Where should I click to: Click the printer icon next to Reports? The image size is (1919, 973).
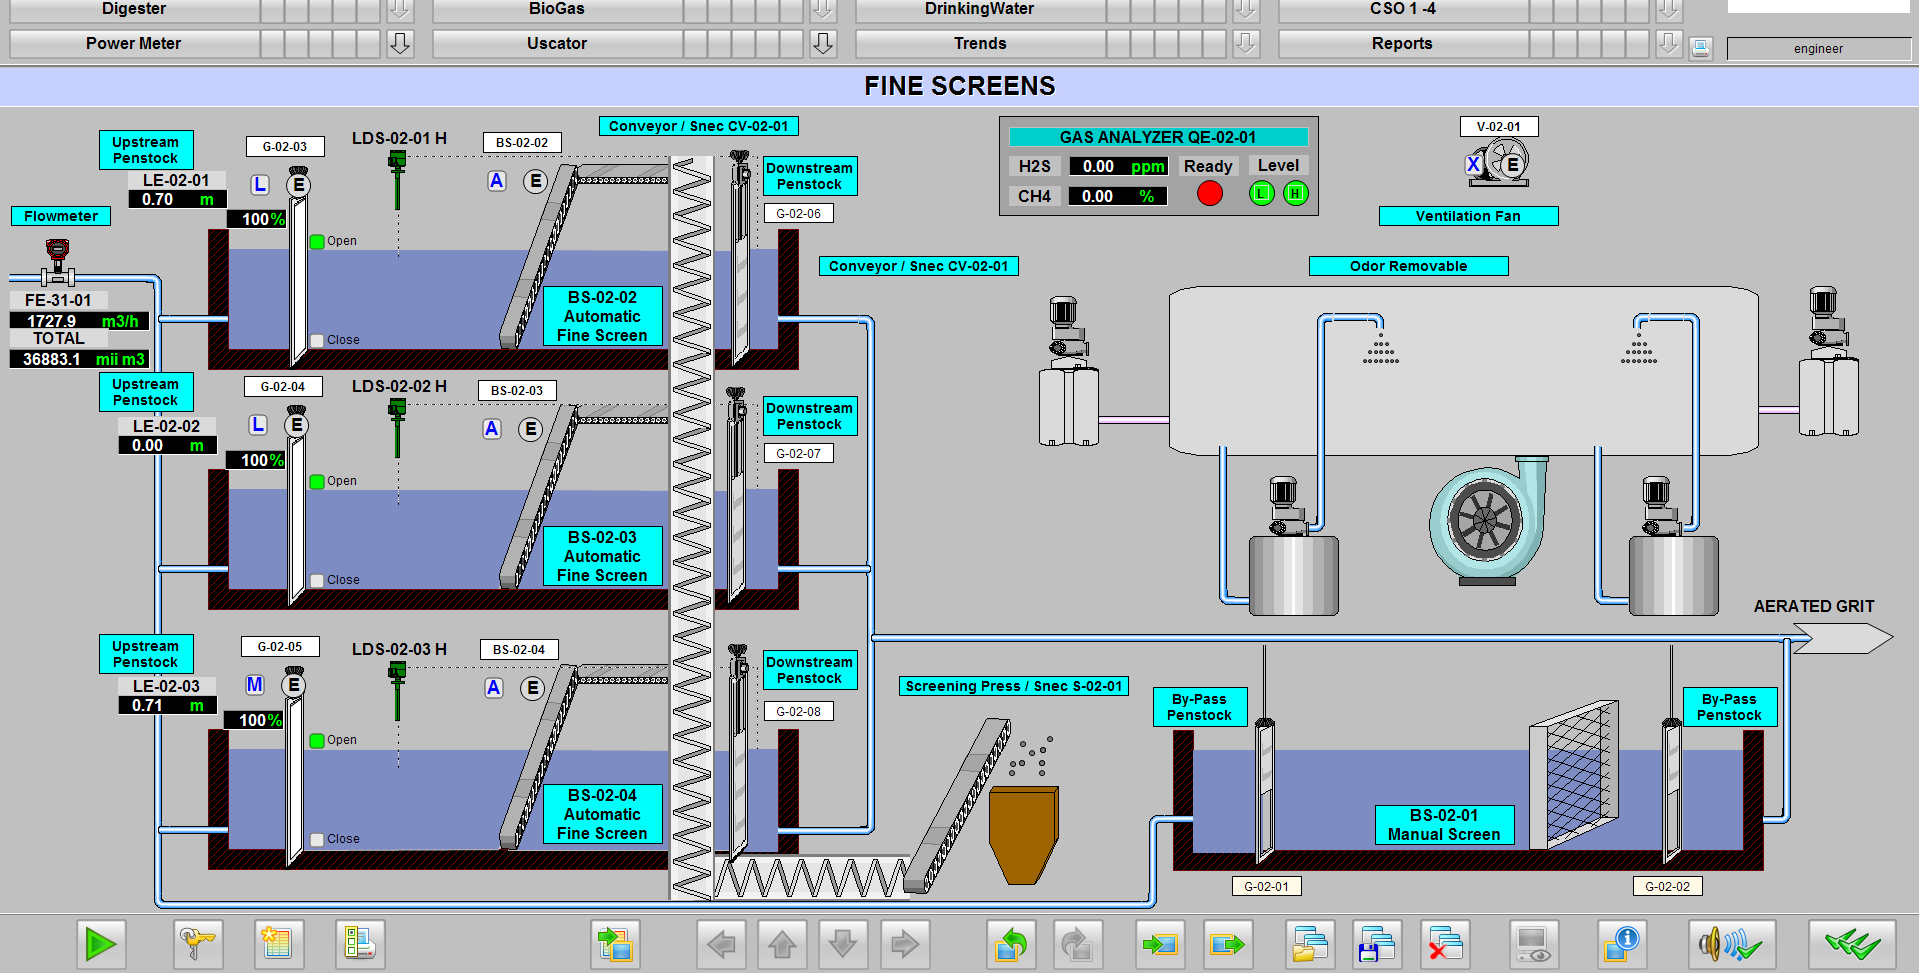pos(1701,48)
